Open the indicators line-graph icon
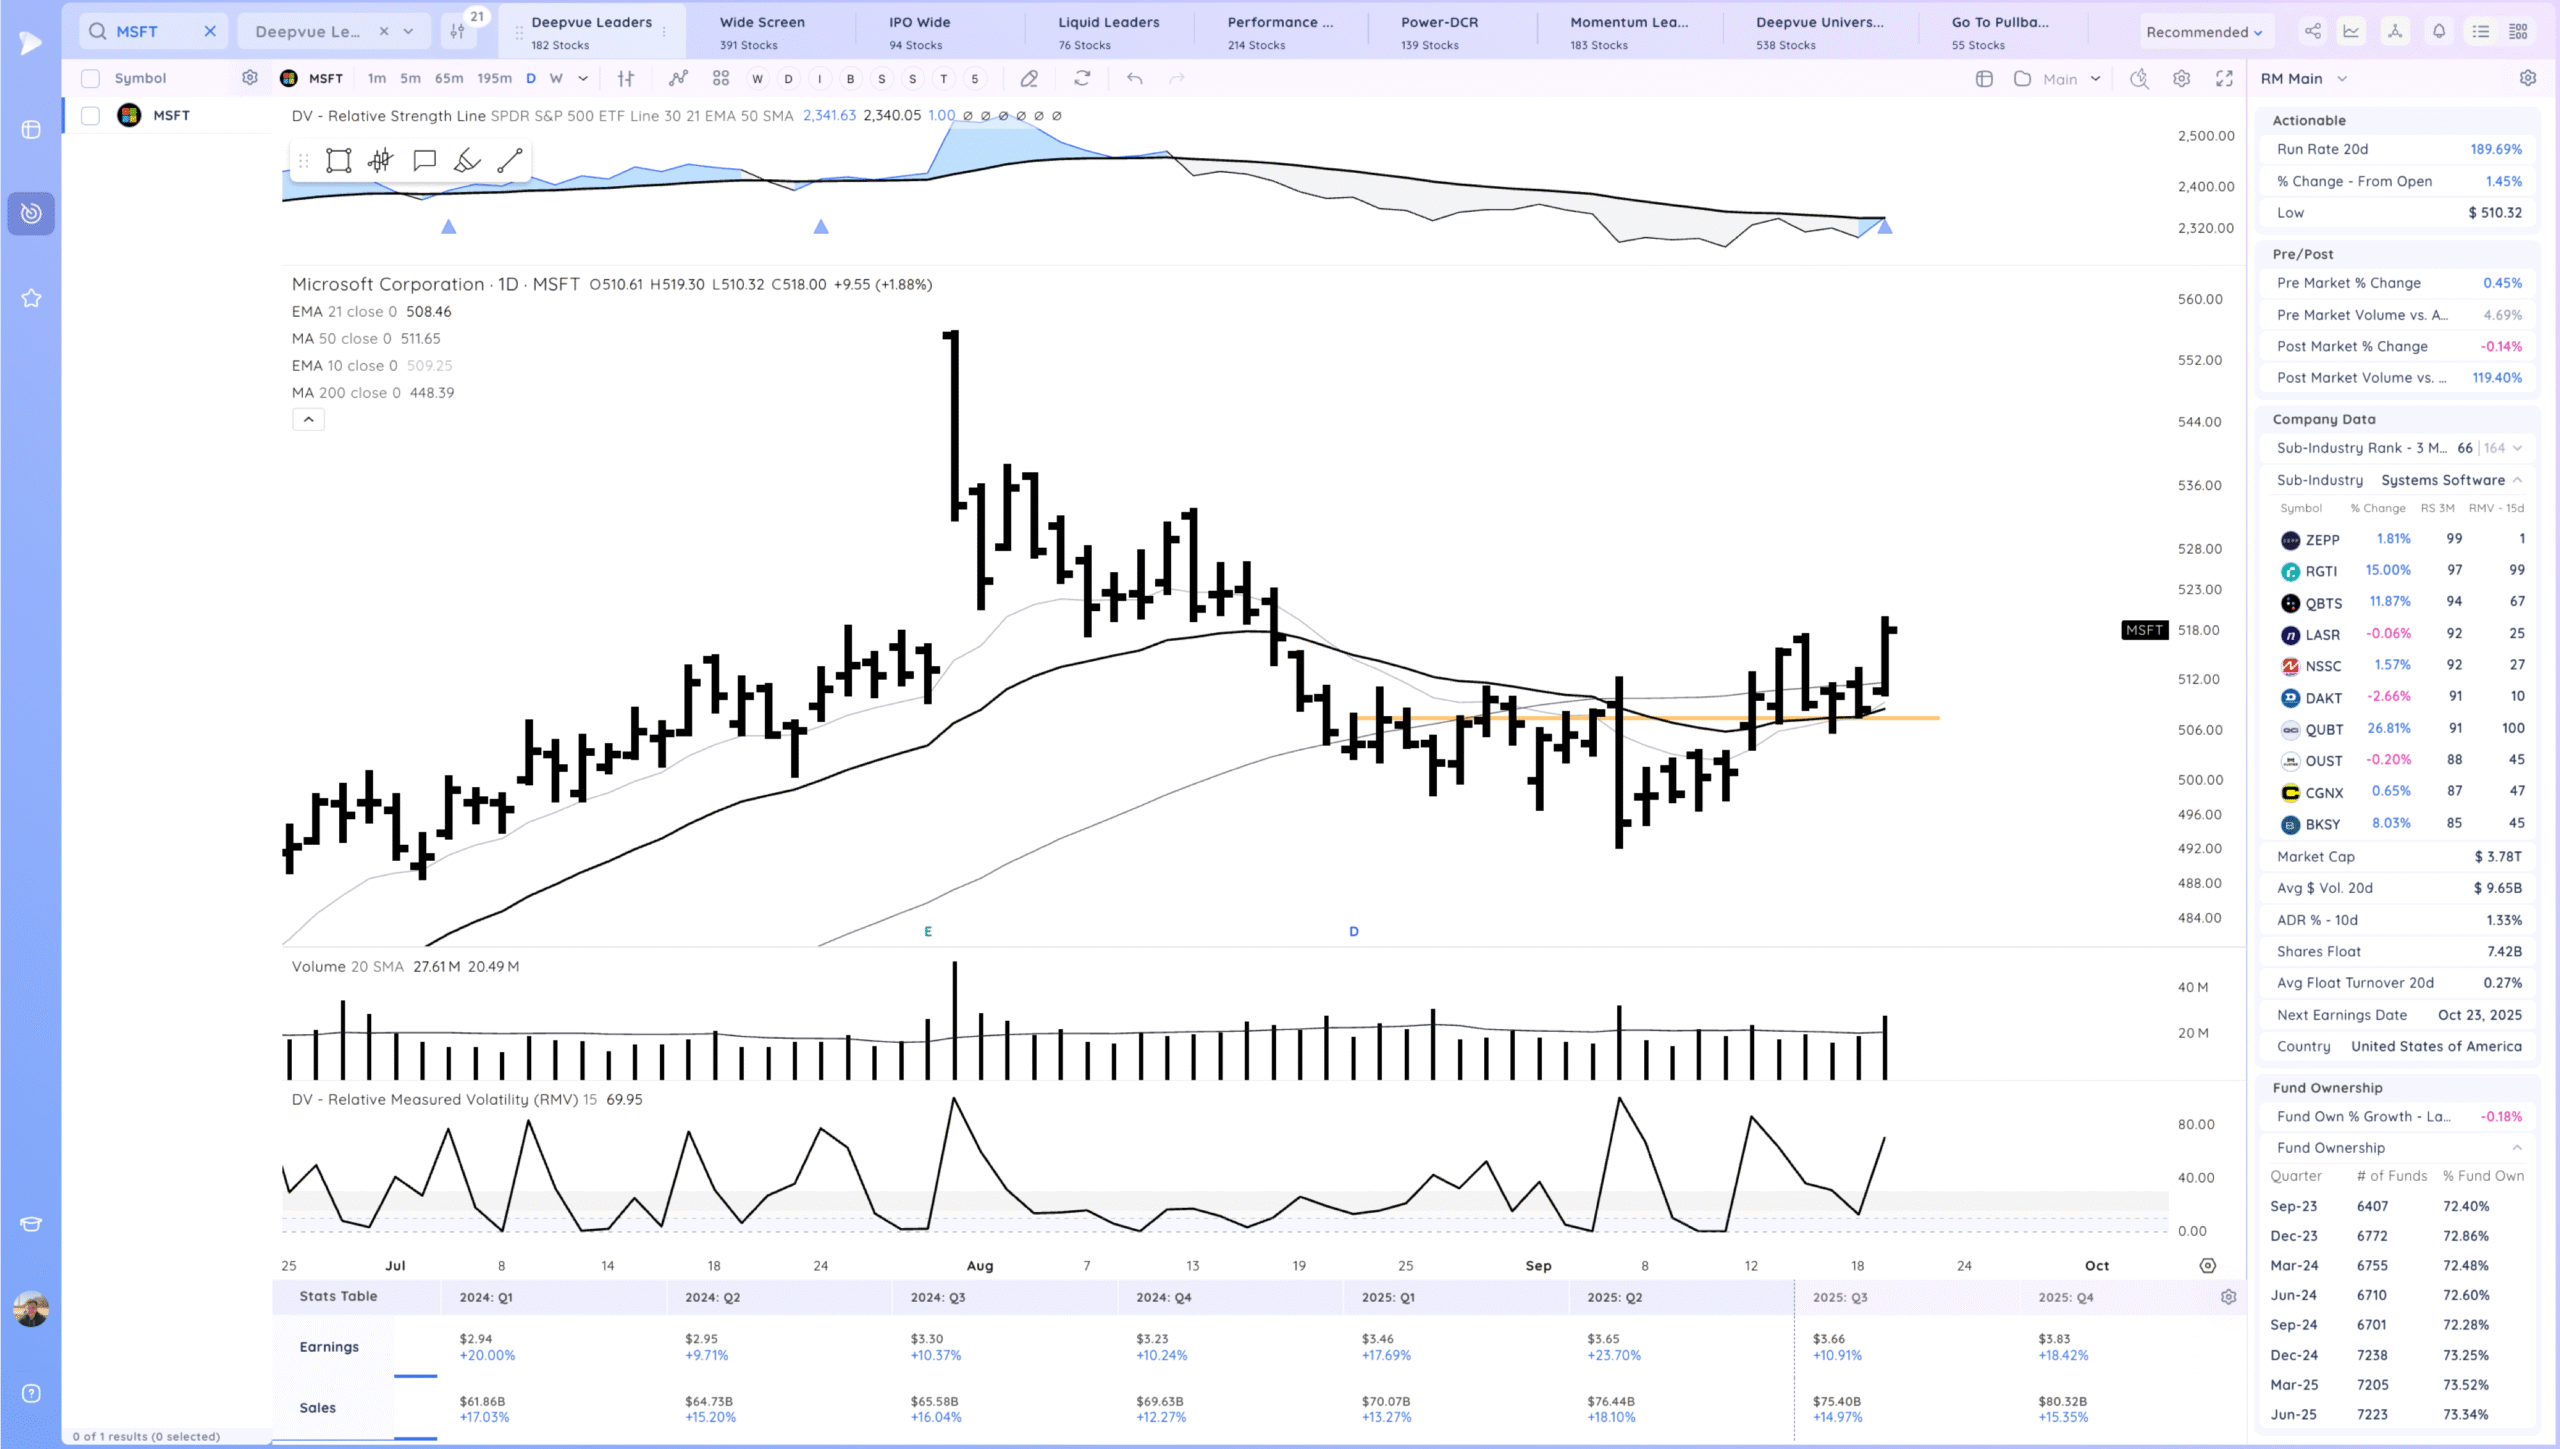The width and height of the screenshot is (2560, 1449). 679,78
